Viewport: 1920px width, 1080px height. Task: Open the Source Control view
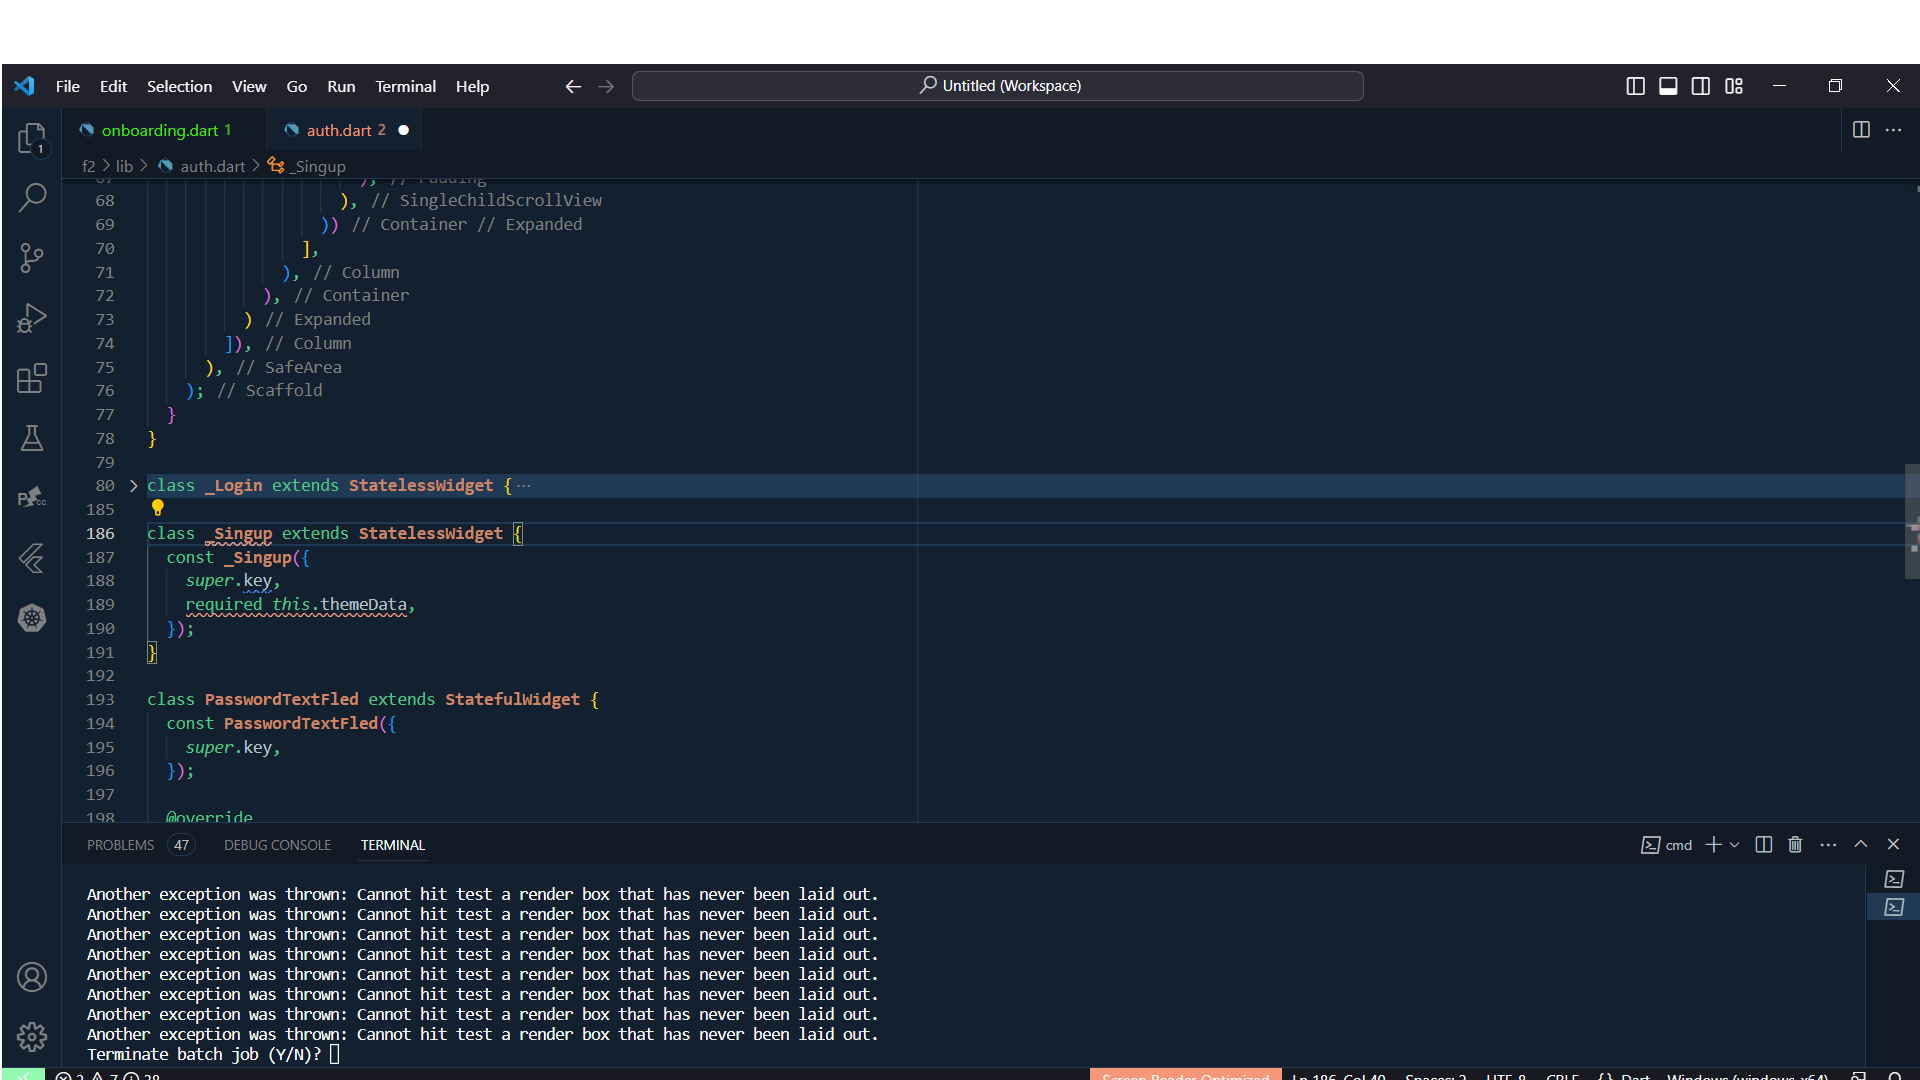tap(32, 257)
